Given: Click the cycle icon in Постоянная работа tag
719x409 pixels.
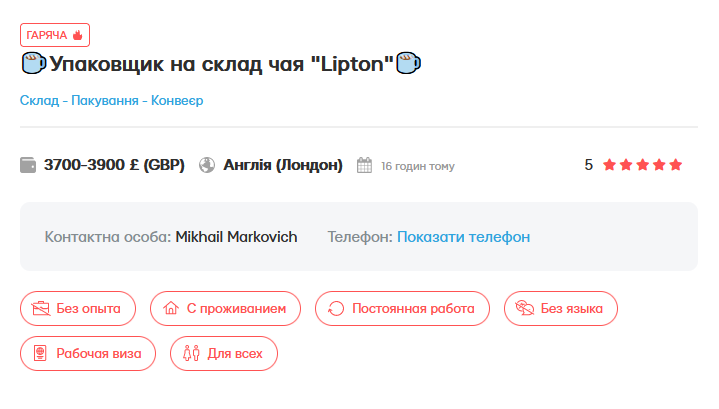Looking at the screenshot, I should pos(335,308).
